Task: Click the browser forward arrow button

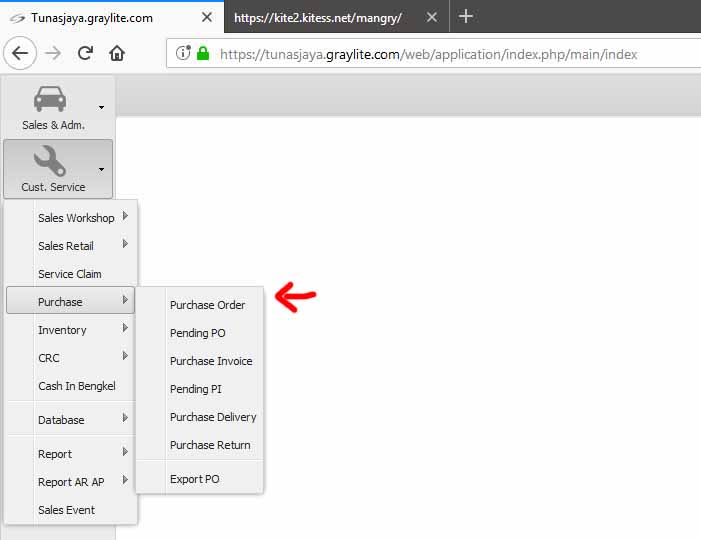Action: point(53,54)
